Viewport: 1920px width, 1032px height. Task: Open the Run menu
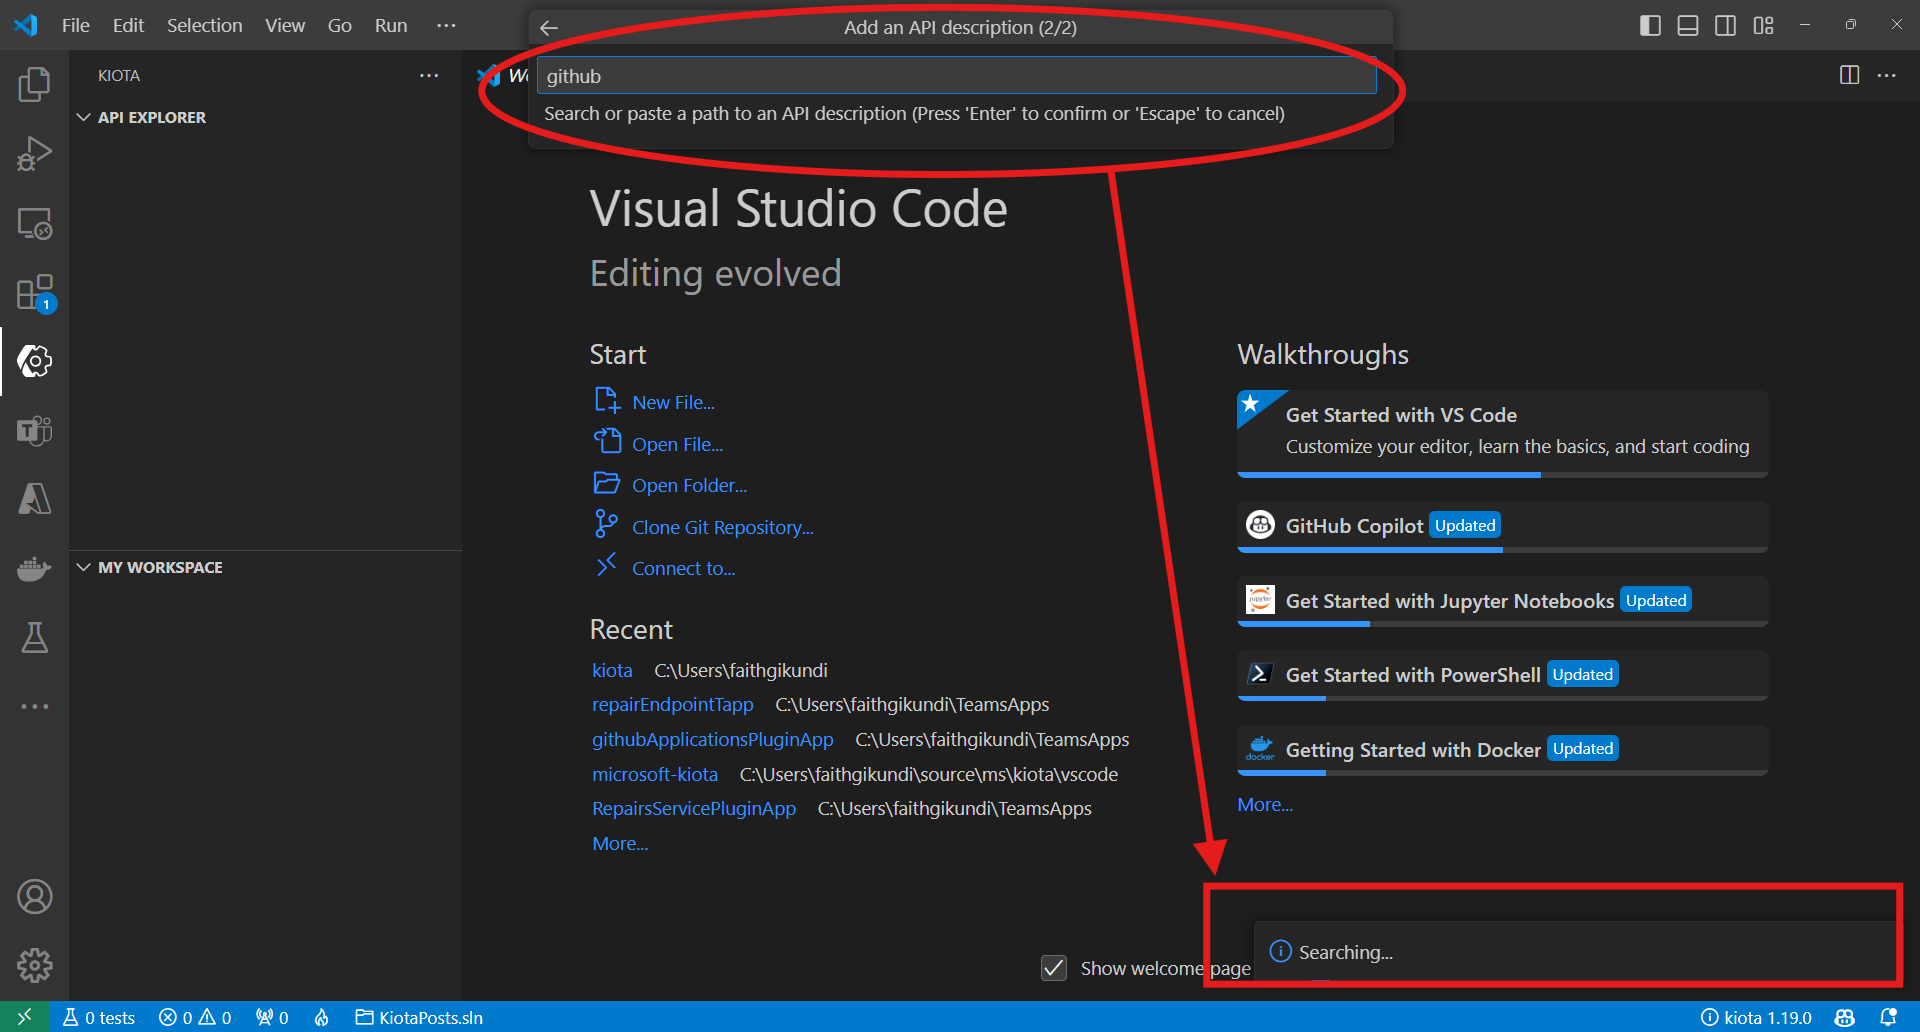391,26
